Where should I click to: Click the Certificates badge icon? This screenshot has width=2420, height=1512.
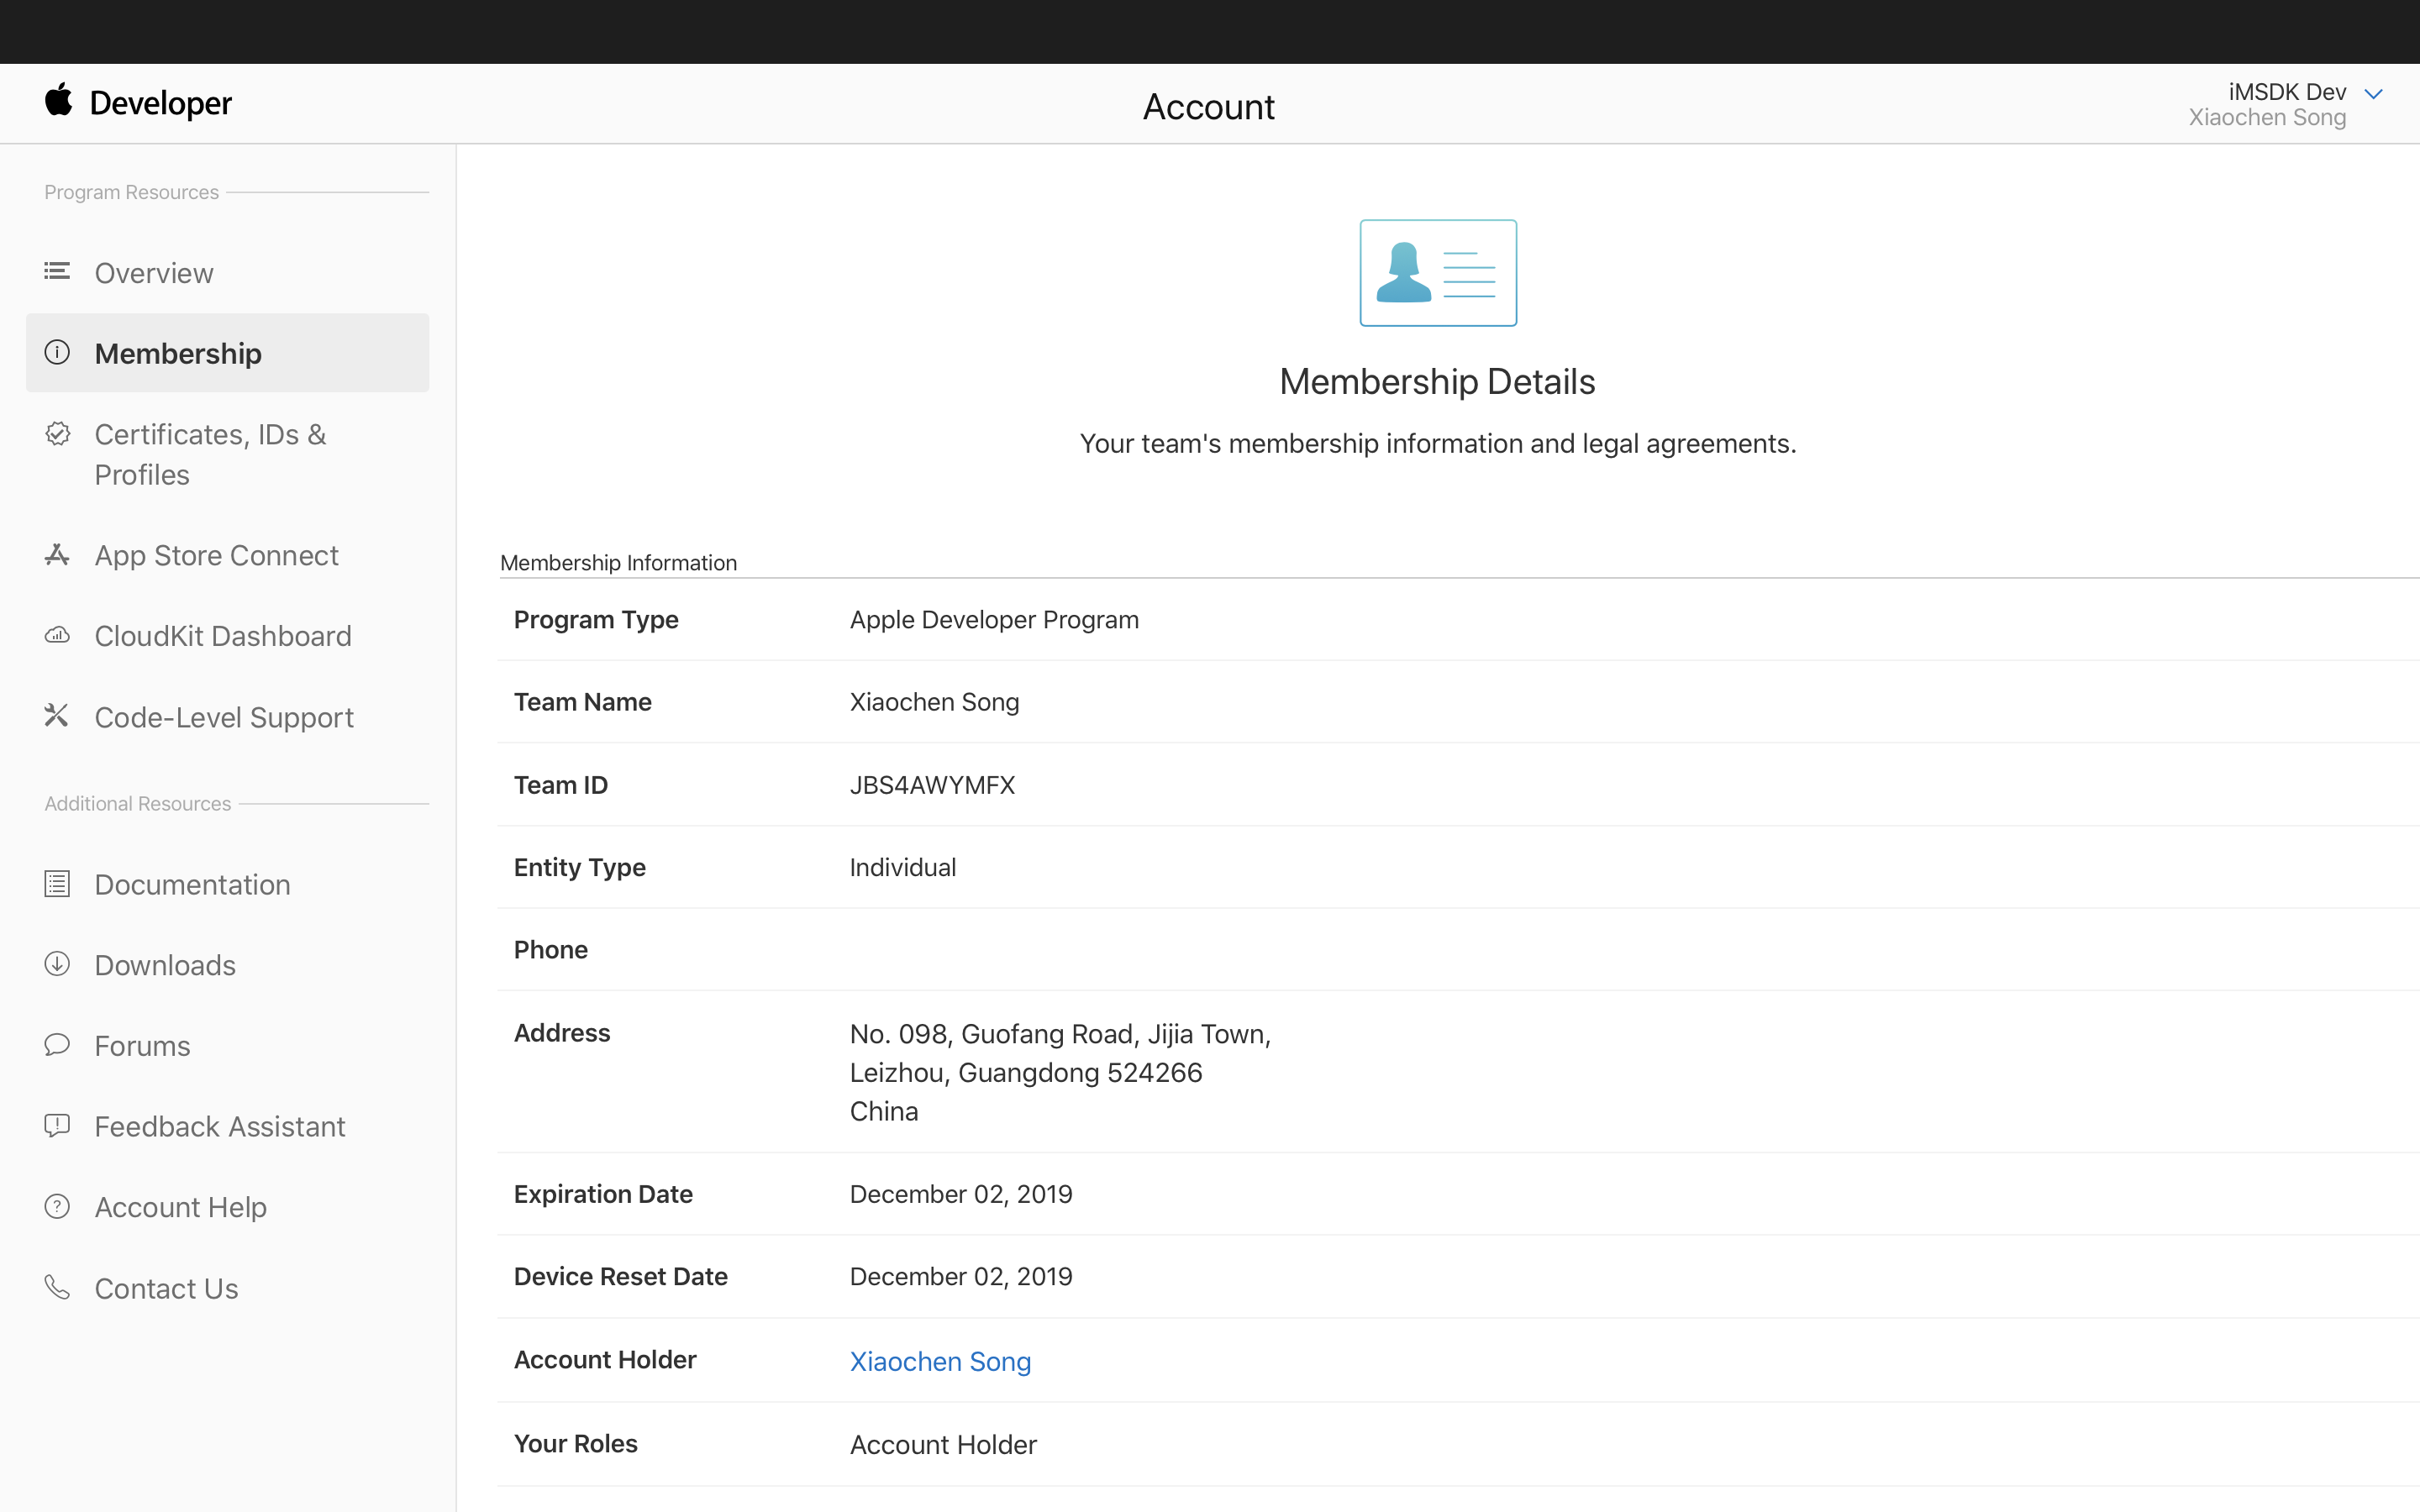[57, 434]
